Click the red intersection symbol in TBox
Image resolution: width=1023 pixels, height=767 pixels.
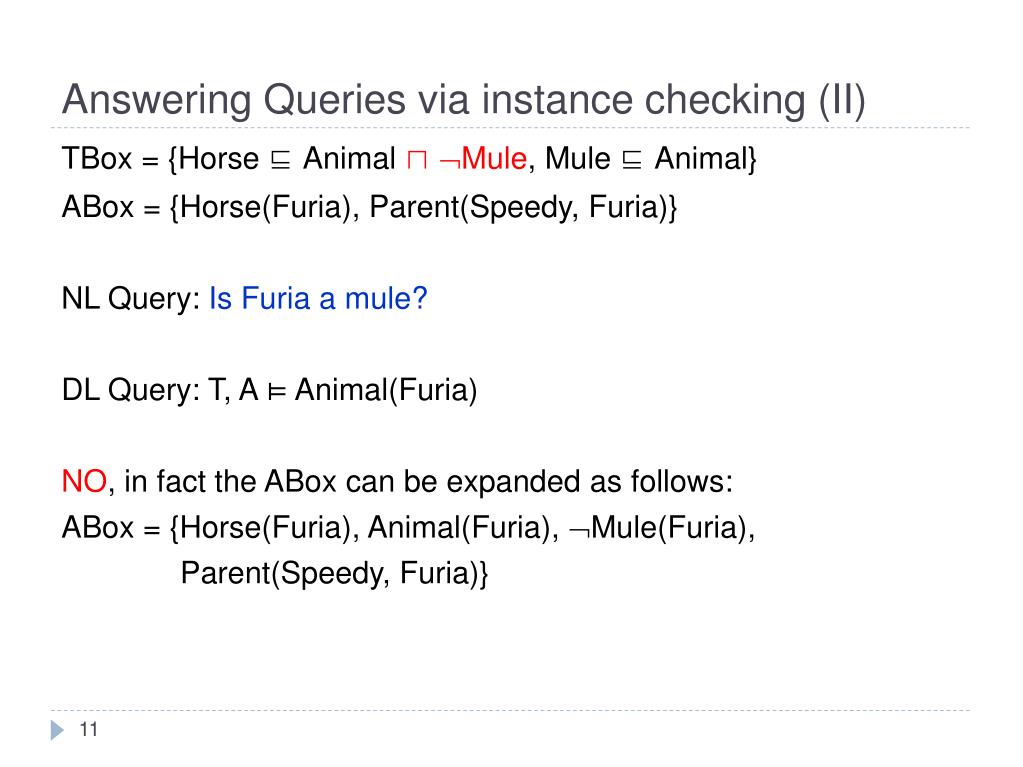click(x=417, y=160)
